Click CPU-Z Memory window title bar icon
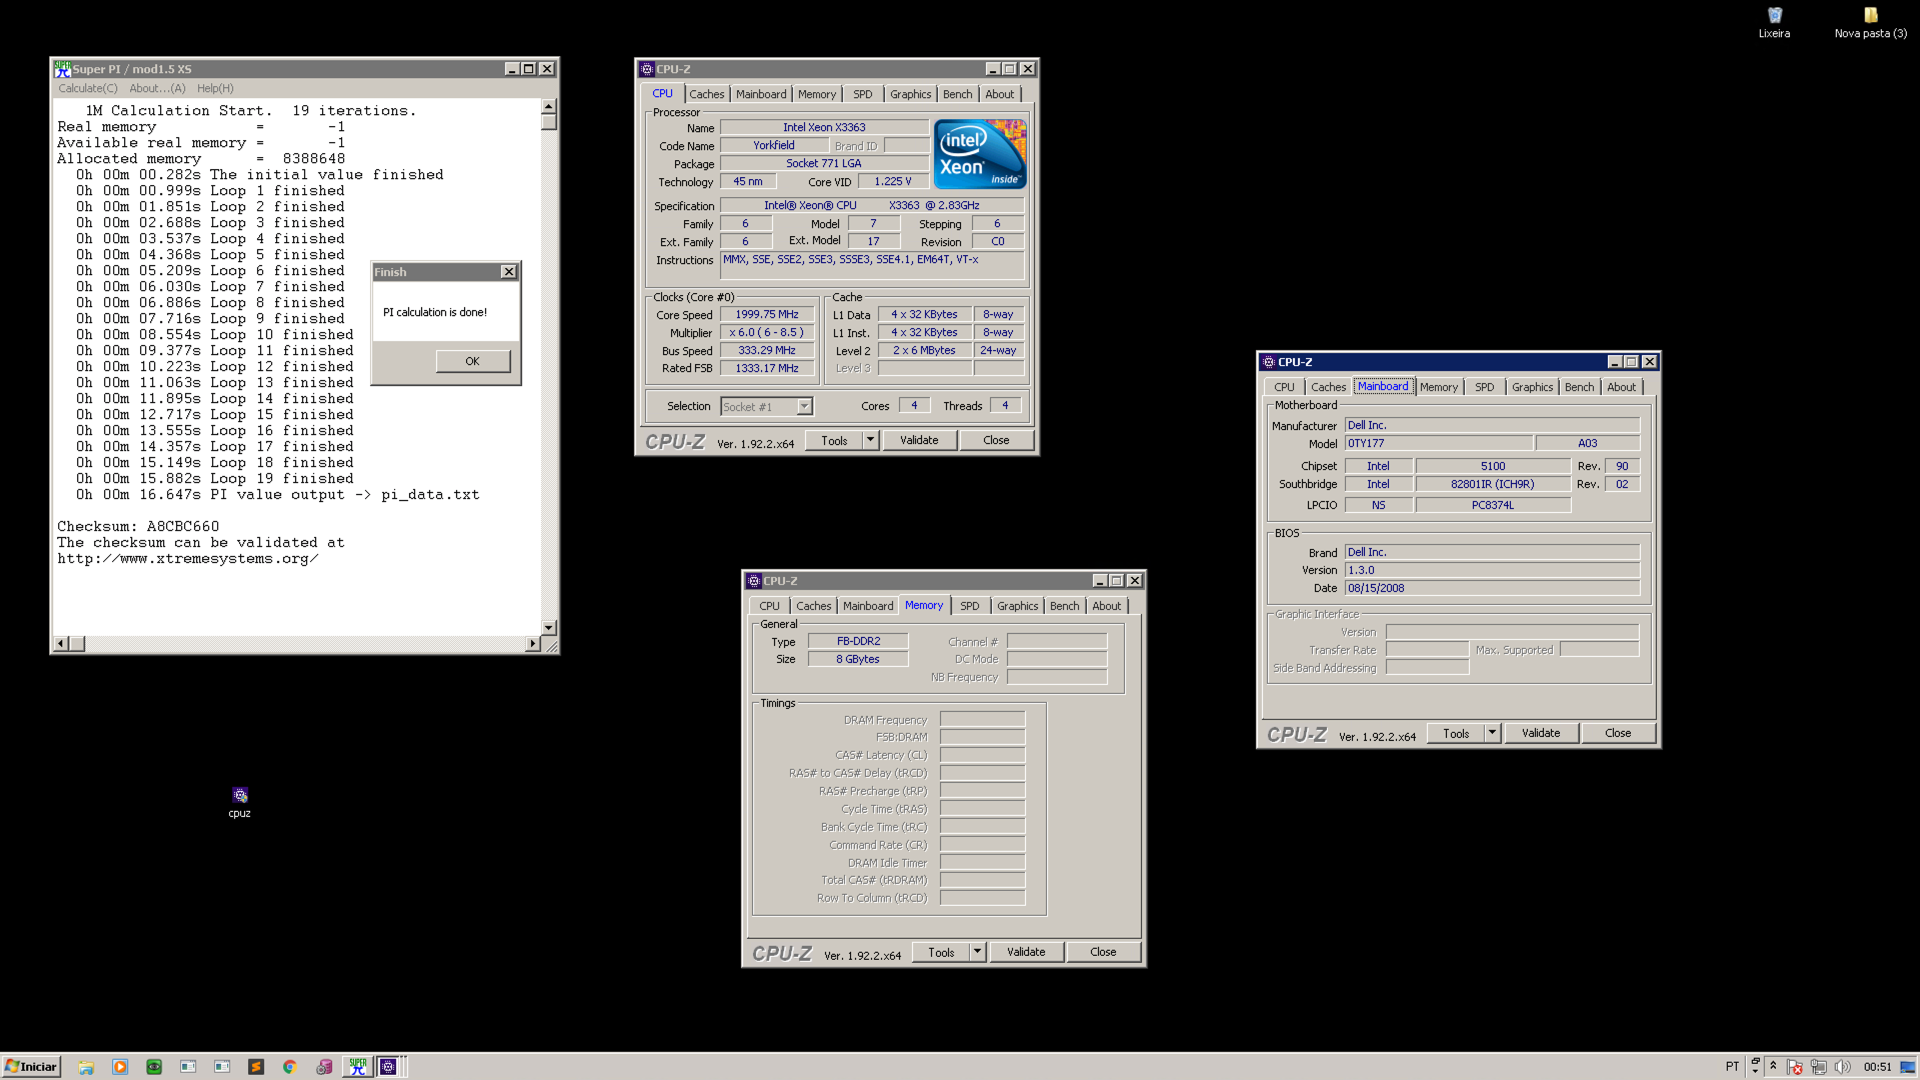The height and width of the screenshot is (1080, 1920). click(x=754, y=581)
